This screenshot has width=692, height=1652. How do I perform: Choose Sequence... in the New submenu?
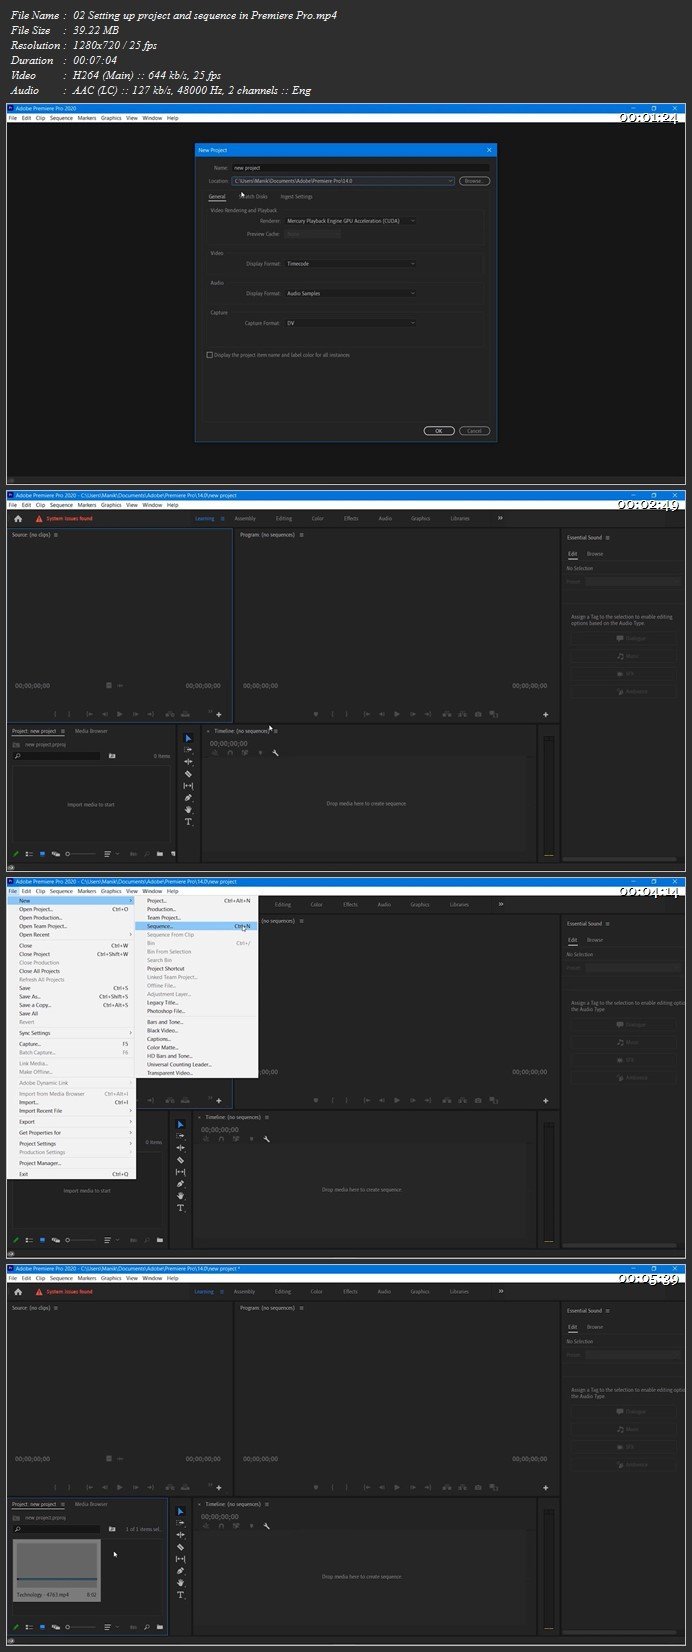[x=196, y=926]
